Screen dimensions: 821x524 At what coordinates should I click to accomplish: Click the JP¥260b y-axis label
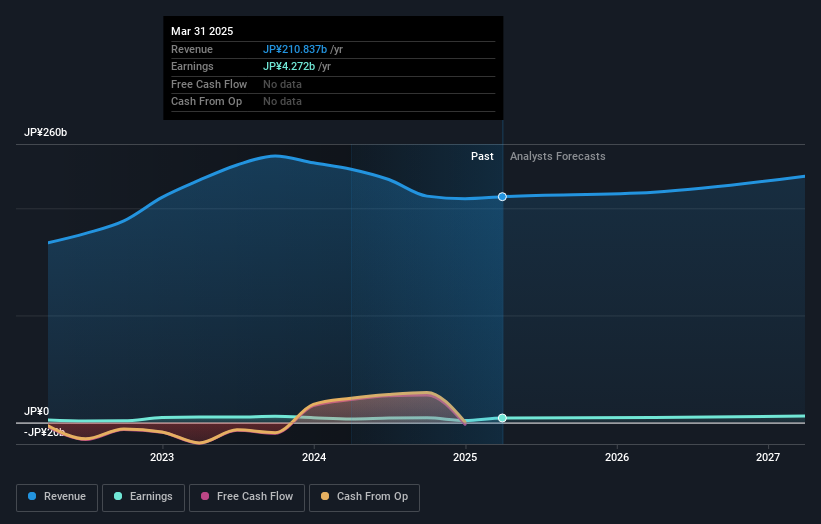[46, 132]
